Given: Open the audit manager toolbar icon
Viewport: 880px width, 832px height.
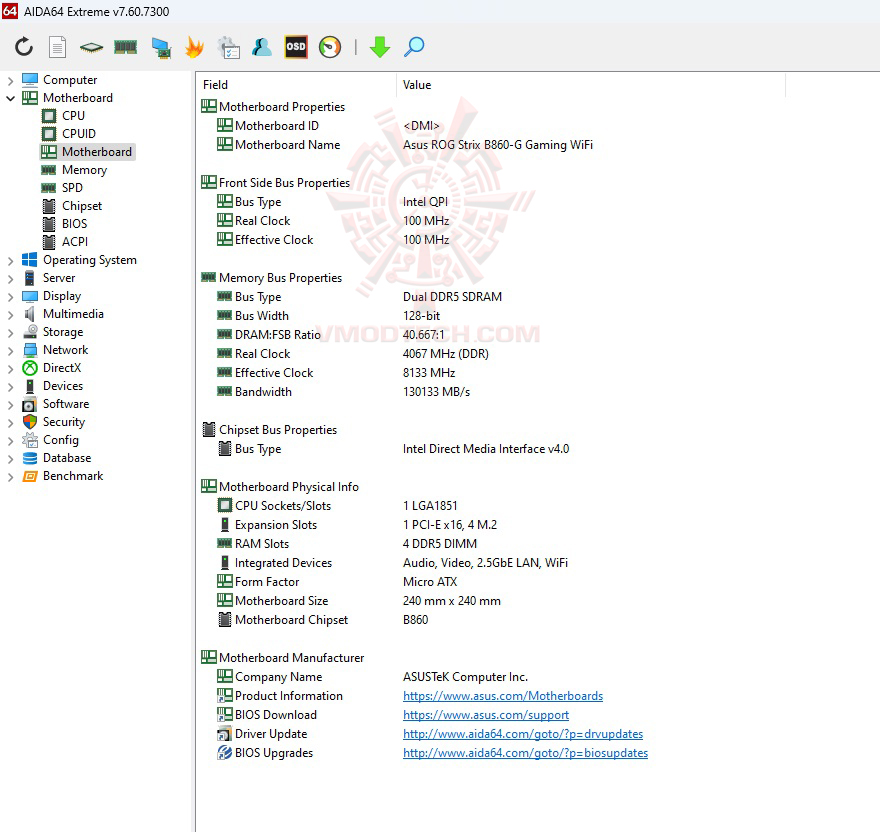Looking at the screenshot, I should click(x=228, y=47).
